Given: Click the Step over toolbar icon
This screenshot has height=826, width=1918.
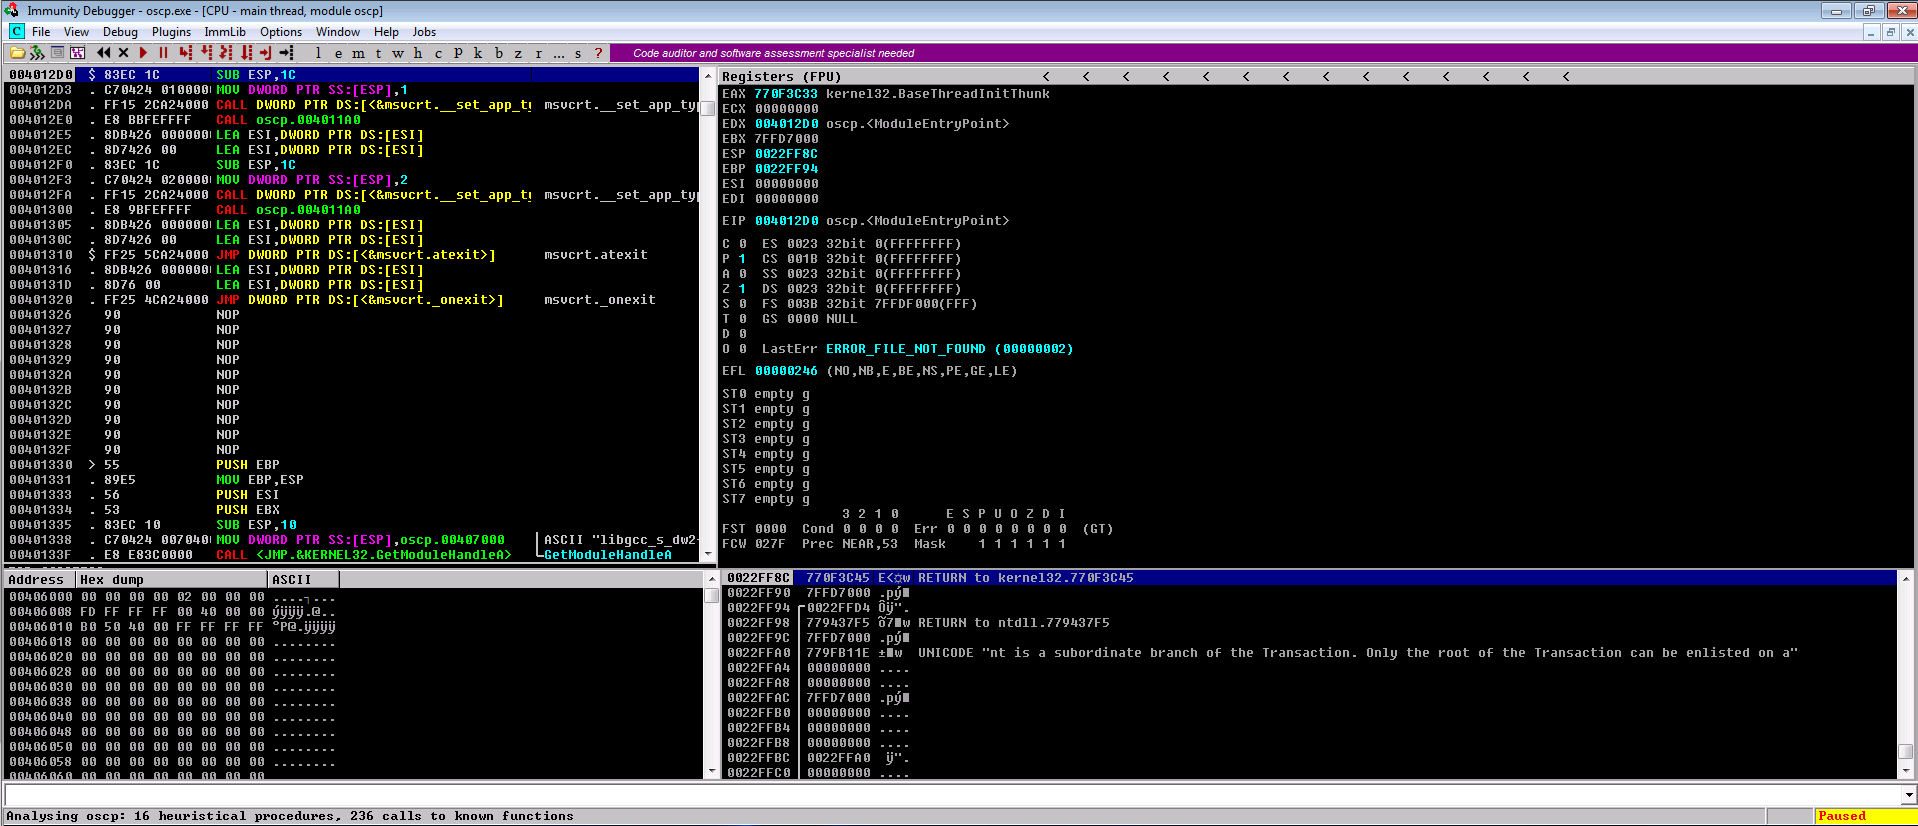Looking at the screenshot, I should [206, 53].
